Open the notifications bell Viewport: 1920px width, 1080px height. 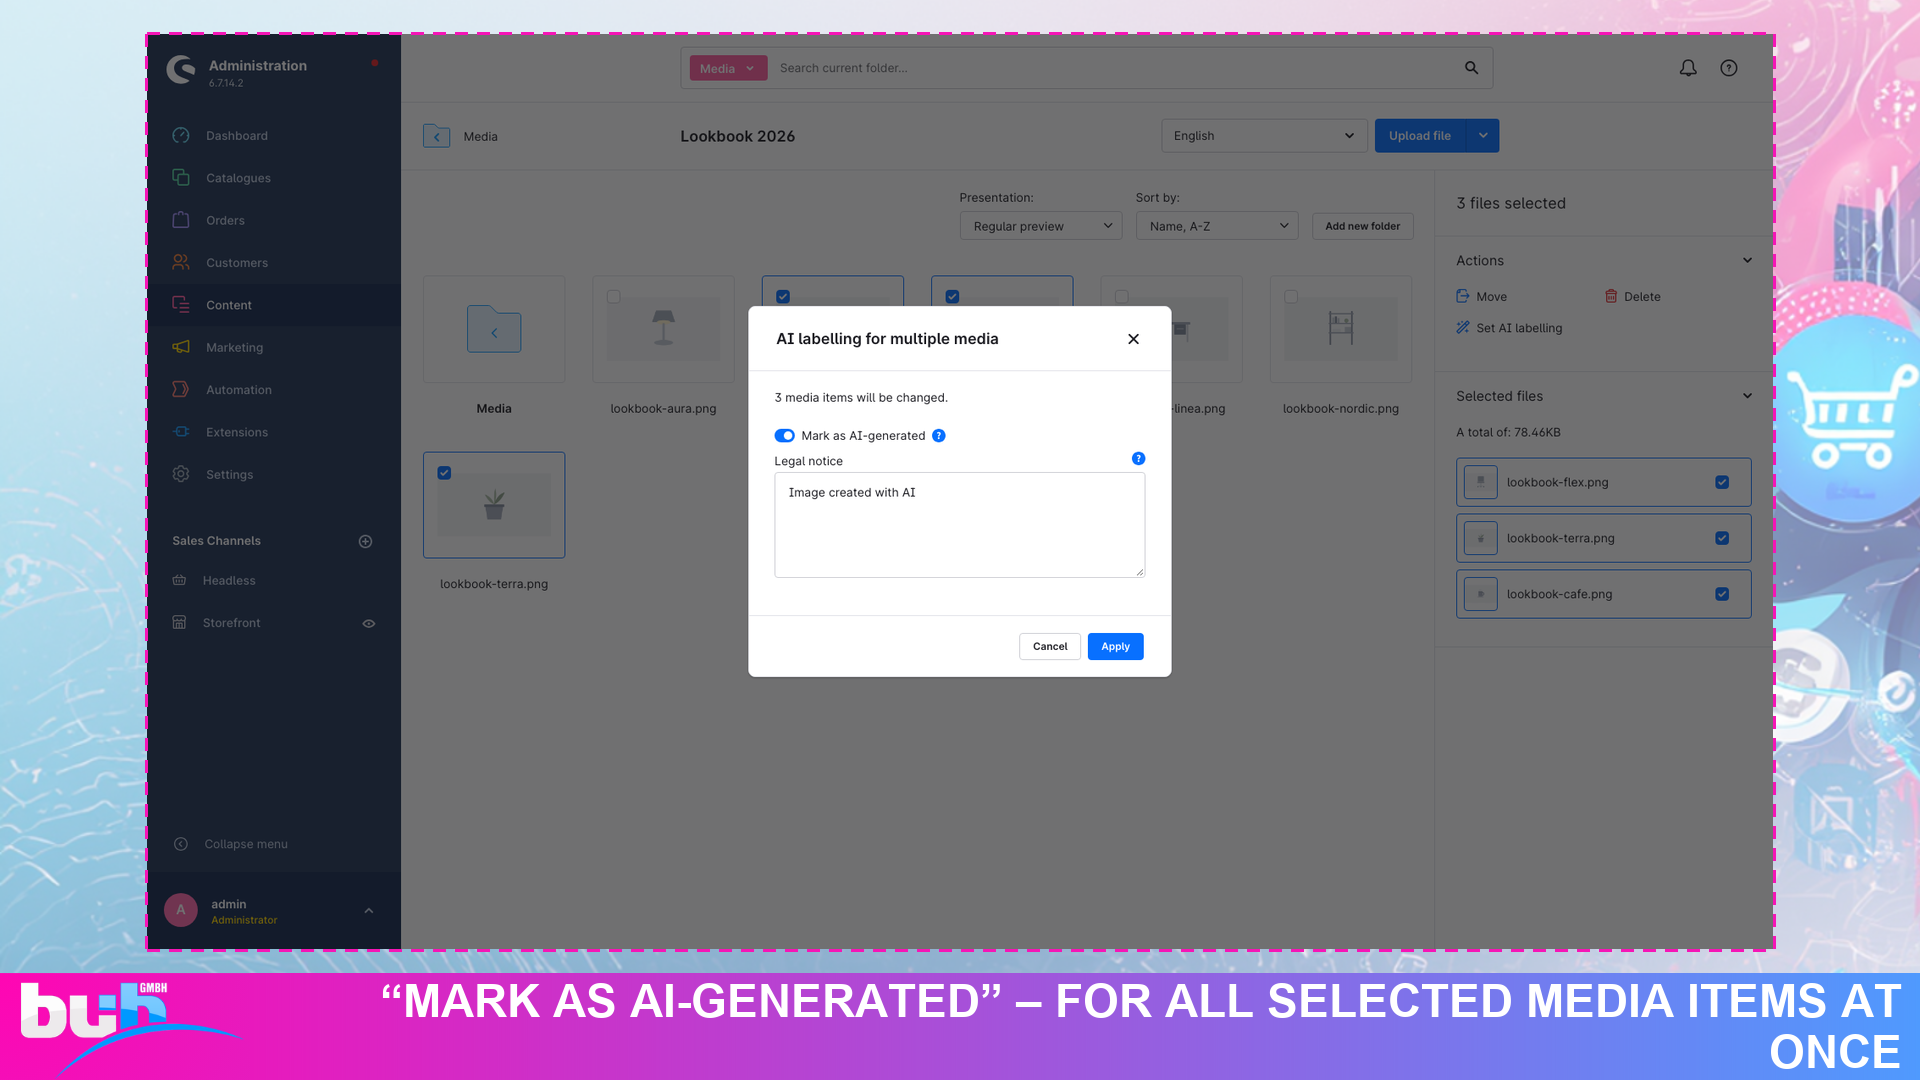pos(1688,68)
